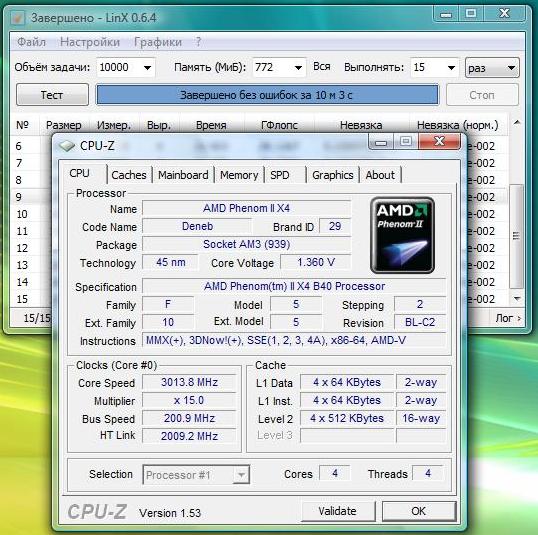Open the раз units dropdown

coord(492,68)
